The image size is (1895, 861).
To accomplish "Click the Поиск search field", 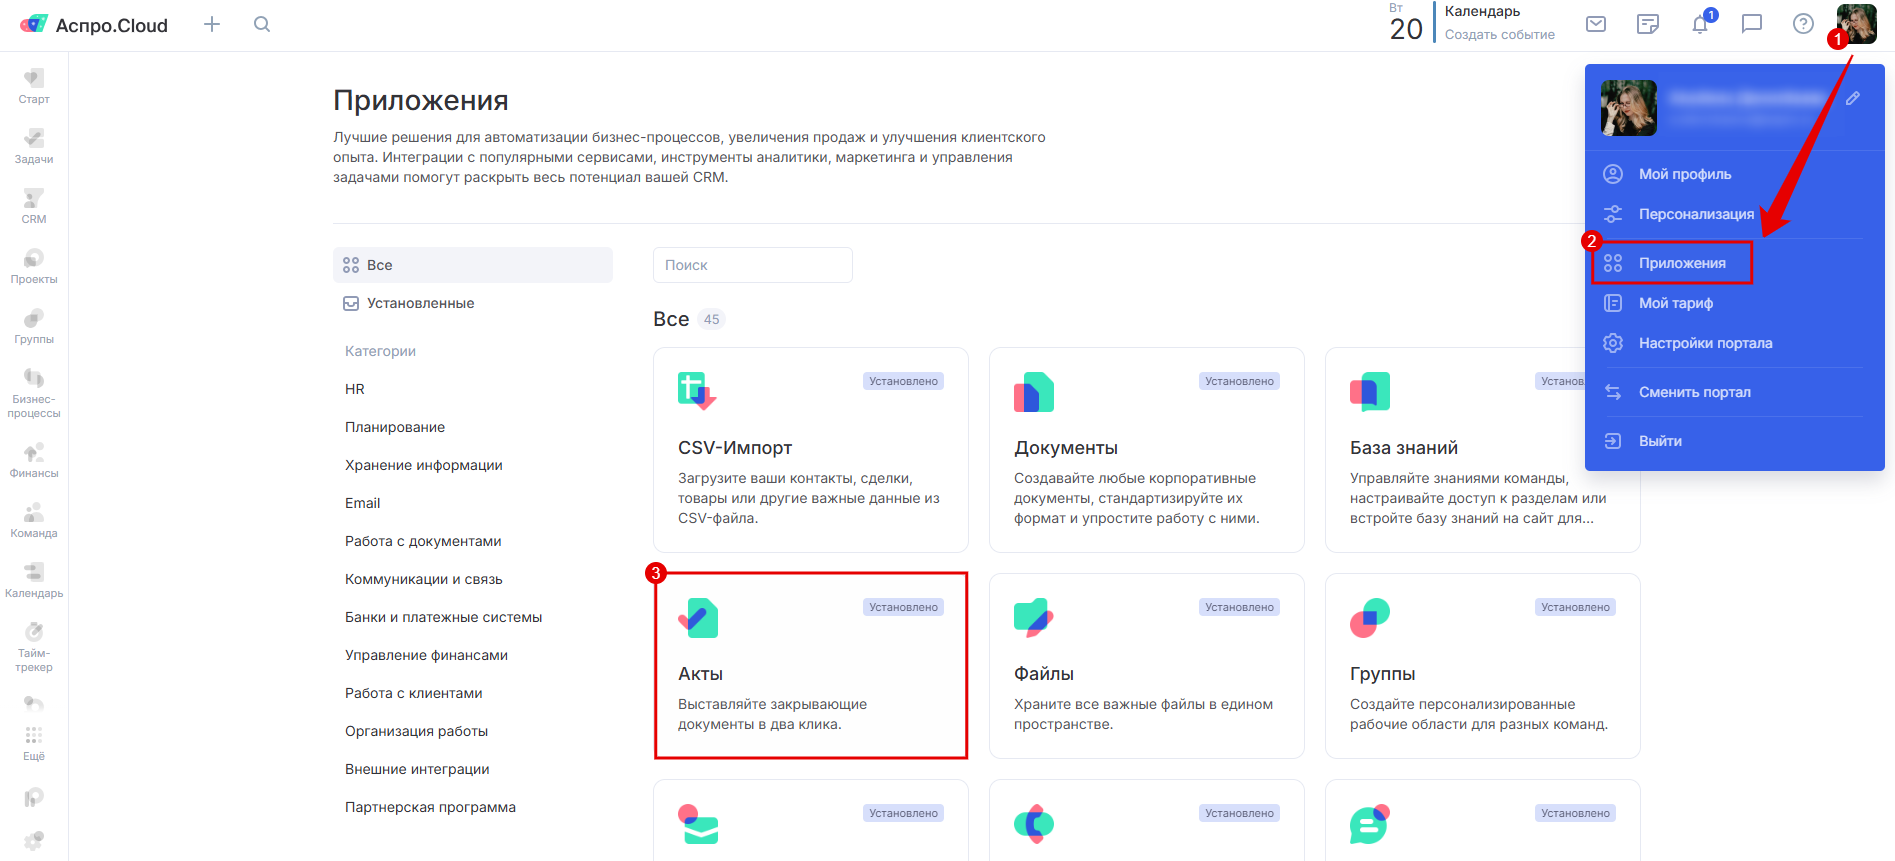I will 752,265.
